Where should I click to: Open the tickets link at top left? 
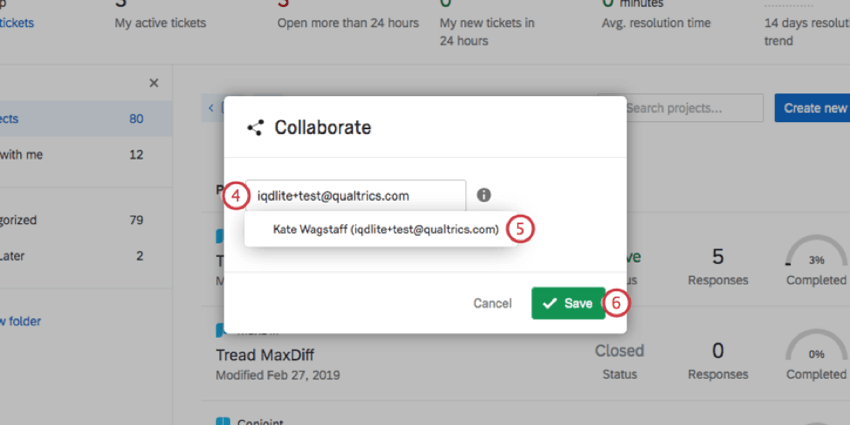coord(17,23)
